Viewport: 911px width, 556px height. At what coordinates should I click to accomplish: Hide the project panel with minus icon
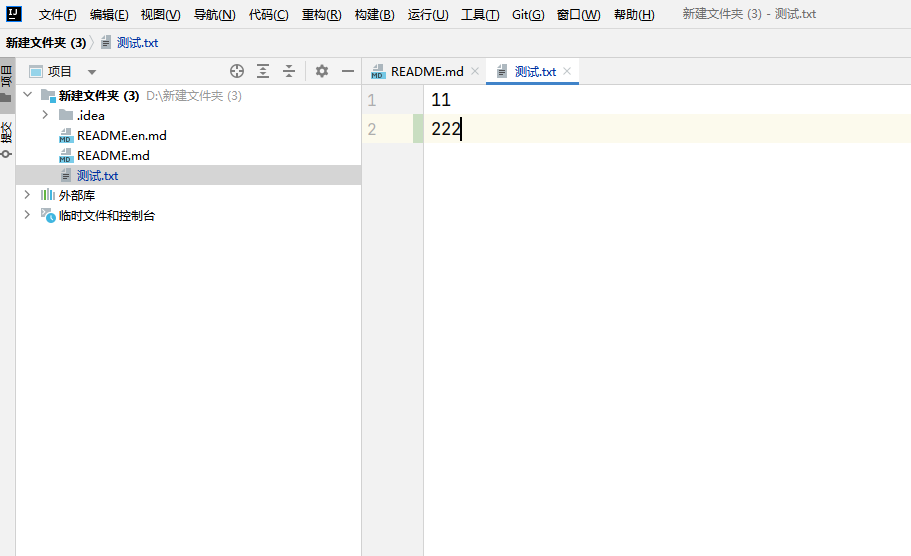347,71
